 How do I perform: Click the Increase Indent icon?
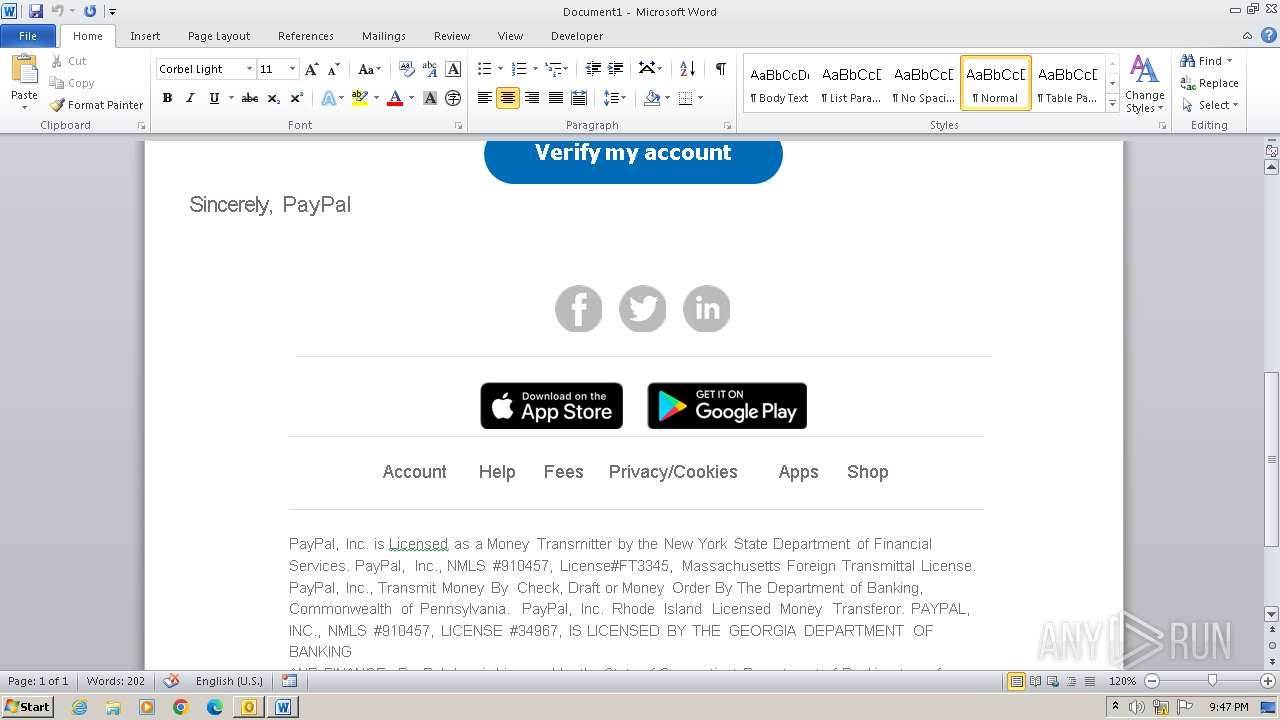click(x=616, y=69)
